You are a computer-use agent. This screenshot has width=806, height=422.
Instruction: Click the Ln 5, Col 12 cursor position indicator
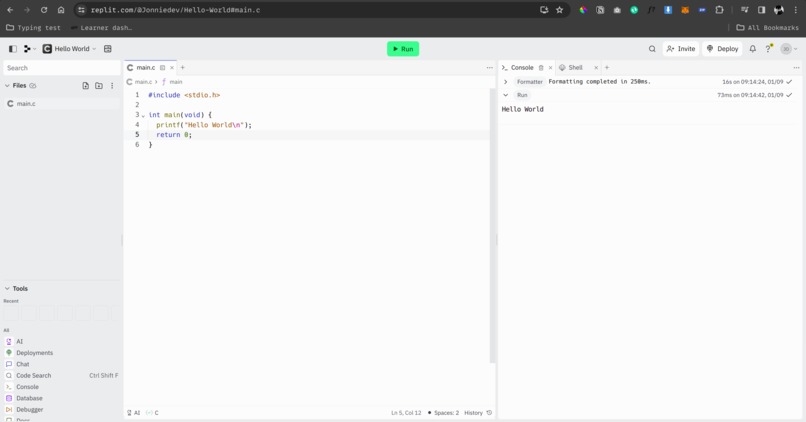point(406,413)
